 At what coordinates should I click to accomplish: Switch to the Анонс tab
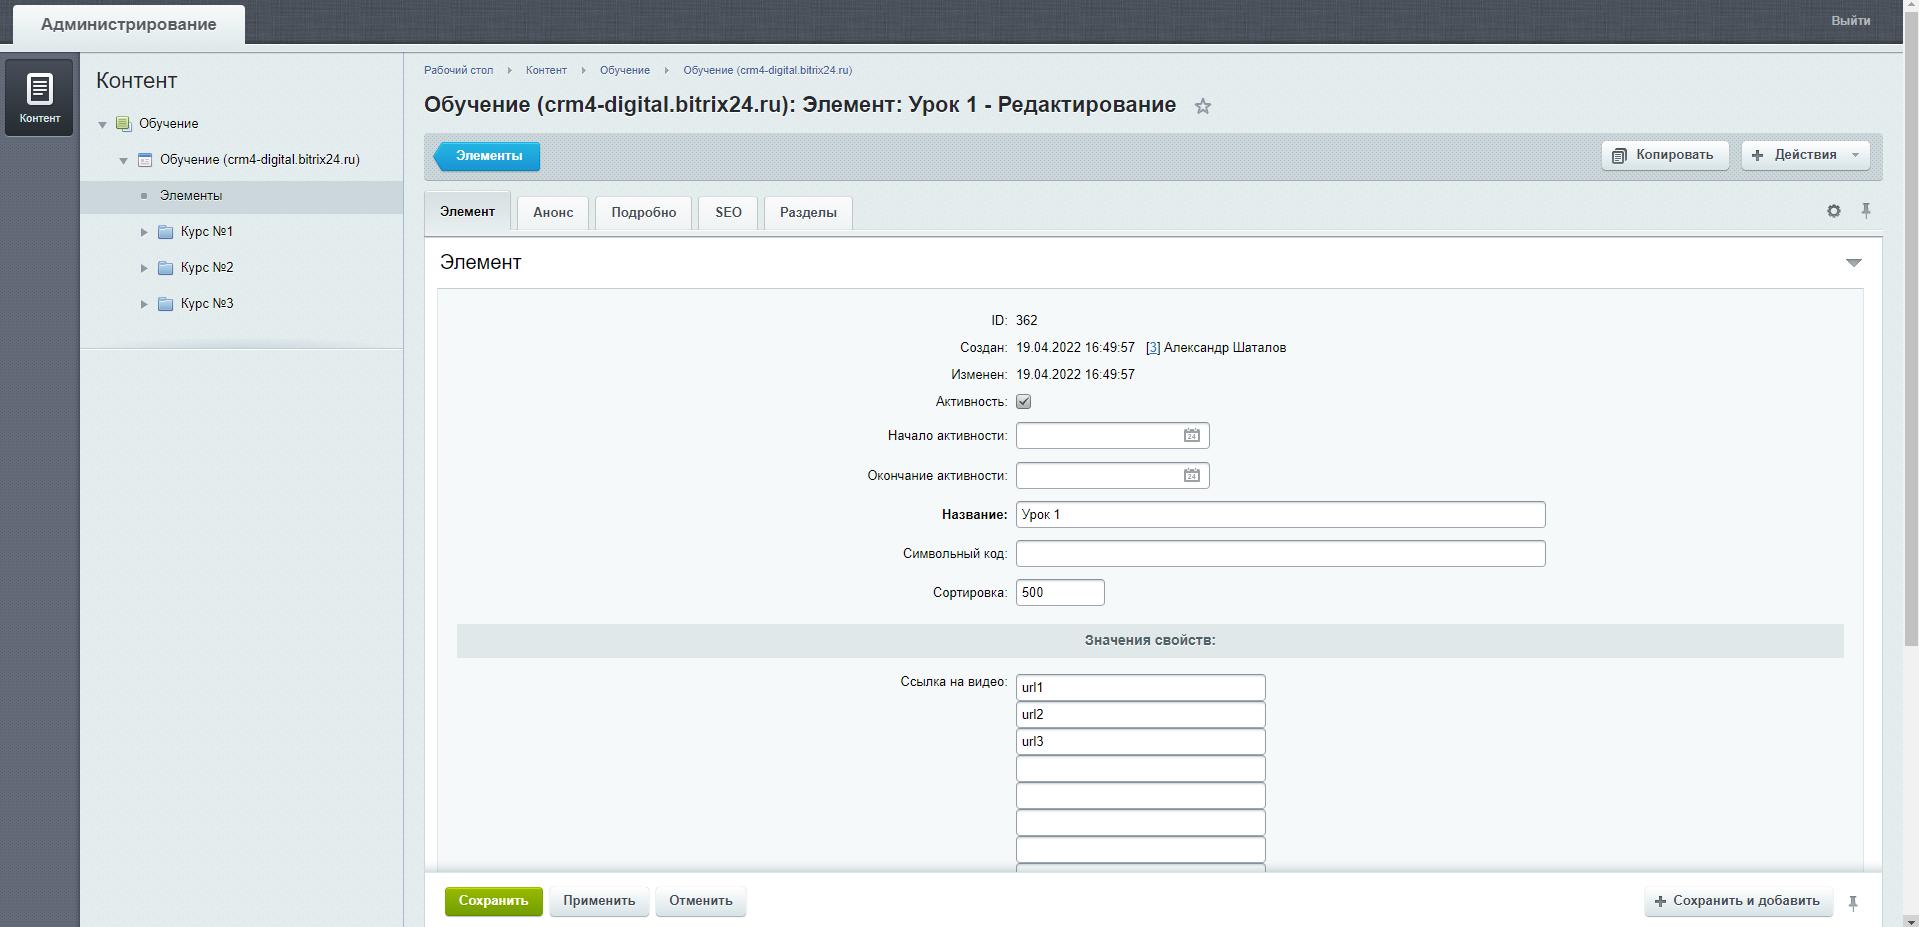pos(553,213)
